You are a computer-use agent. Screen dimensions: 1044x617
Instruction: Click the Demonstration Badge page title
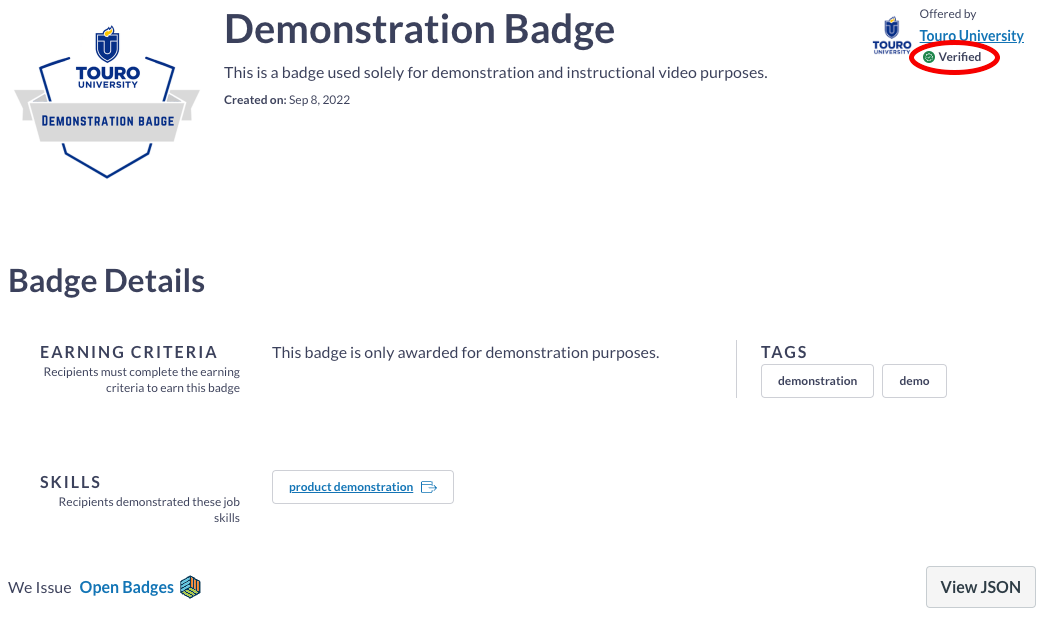[x=419, y=29]
